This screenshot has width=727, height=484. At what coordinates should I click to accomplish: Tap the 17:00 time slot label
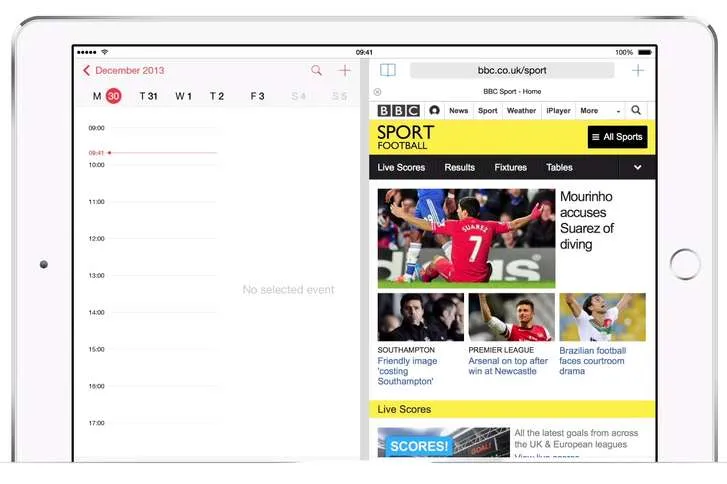coord(96,423)
